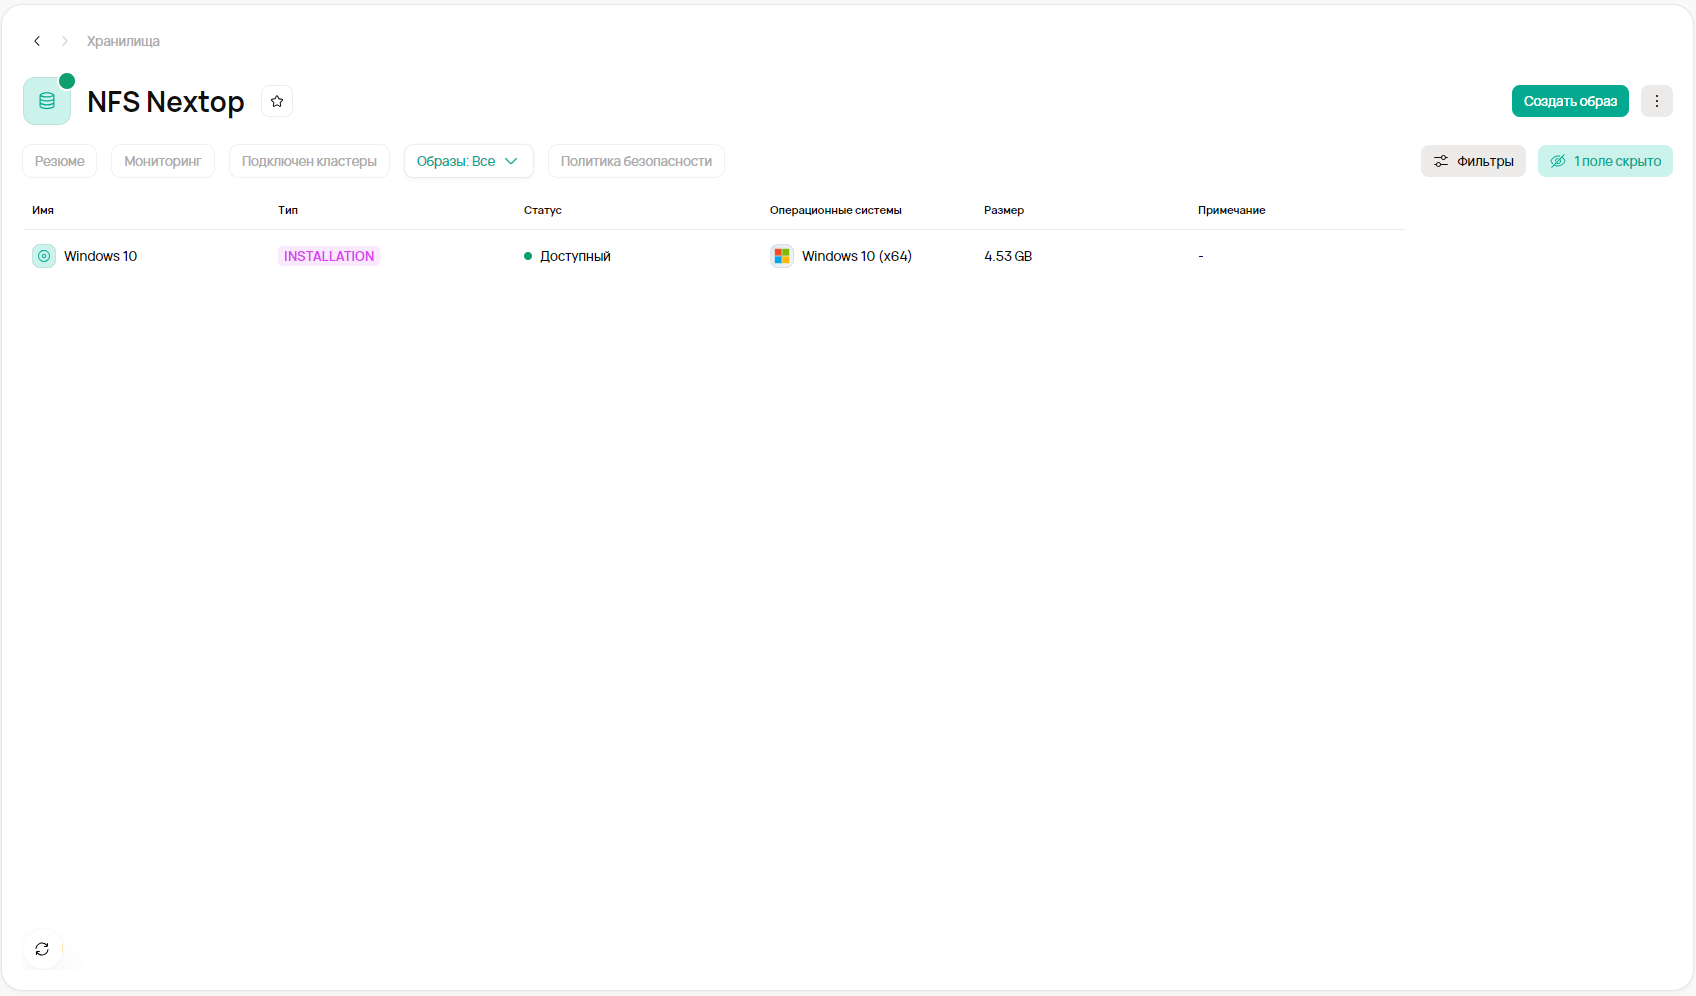Click the refresh icon at bottom left
Image resolution: width=1696 pixels, height=996 pixels.
tap(42, 949)
